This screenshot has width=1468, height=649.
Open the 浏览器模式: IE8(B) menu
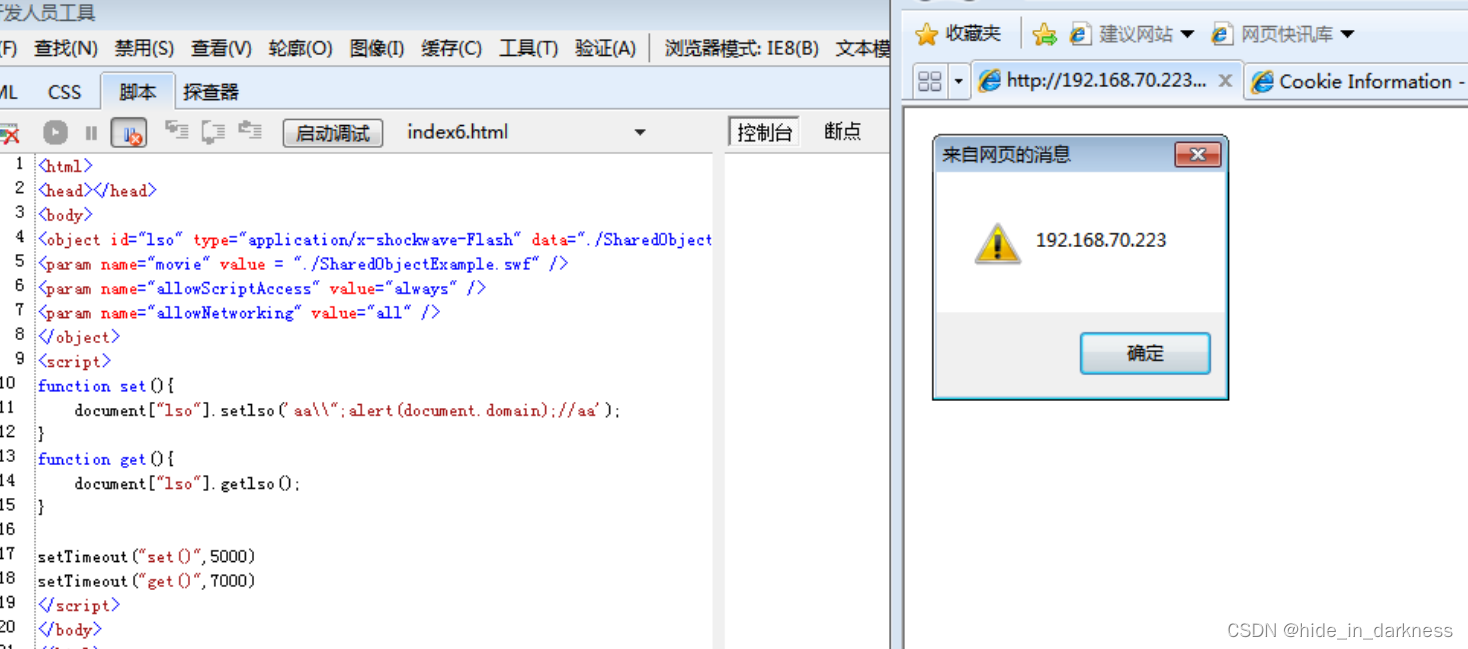[742, 48]
